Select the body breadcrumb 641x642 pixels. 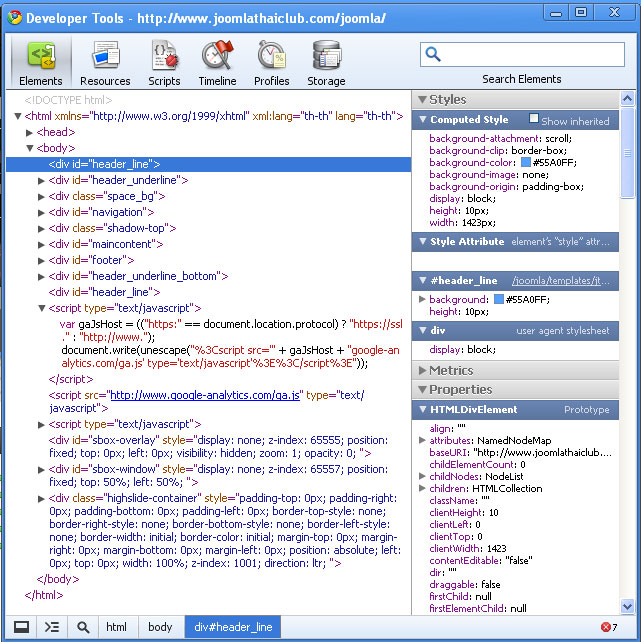(x=160, y=627)
